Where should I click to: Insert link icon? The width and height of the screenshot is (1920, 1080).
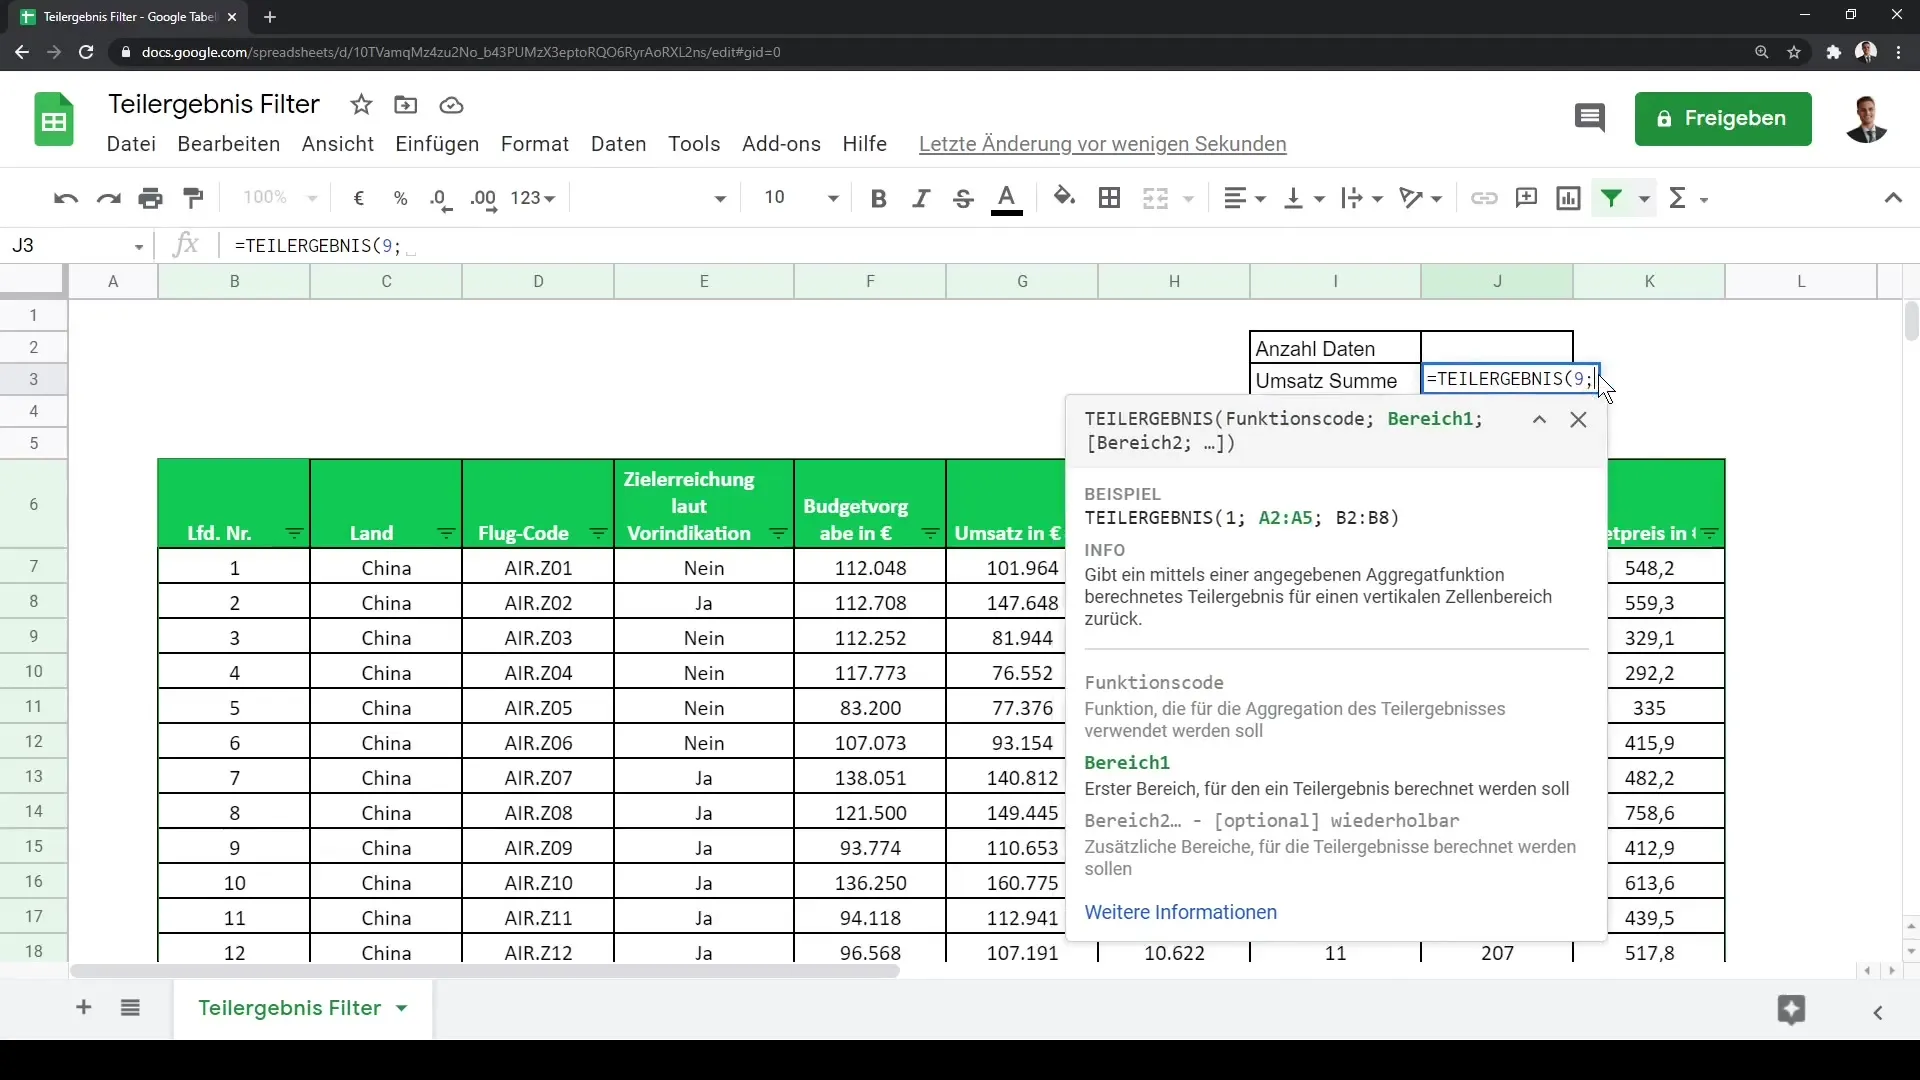click(x=1484, y=198)
